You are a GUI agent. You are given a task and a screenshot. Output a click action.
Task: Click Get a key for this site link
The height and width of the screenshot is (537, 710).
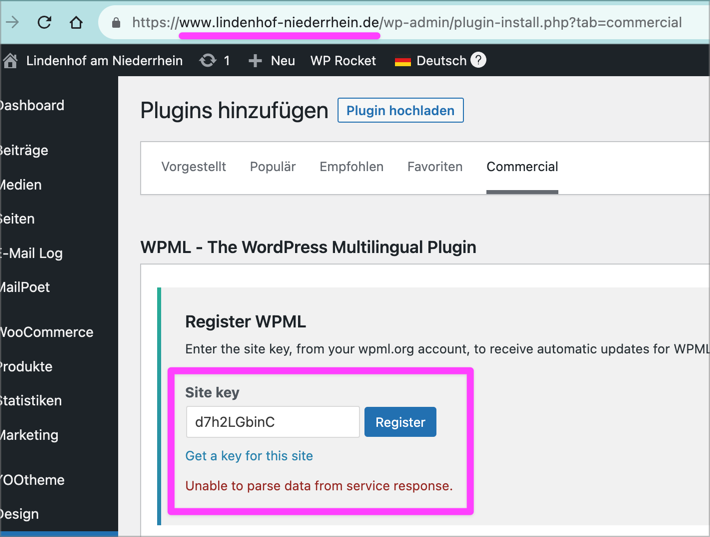point(249,456)
